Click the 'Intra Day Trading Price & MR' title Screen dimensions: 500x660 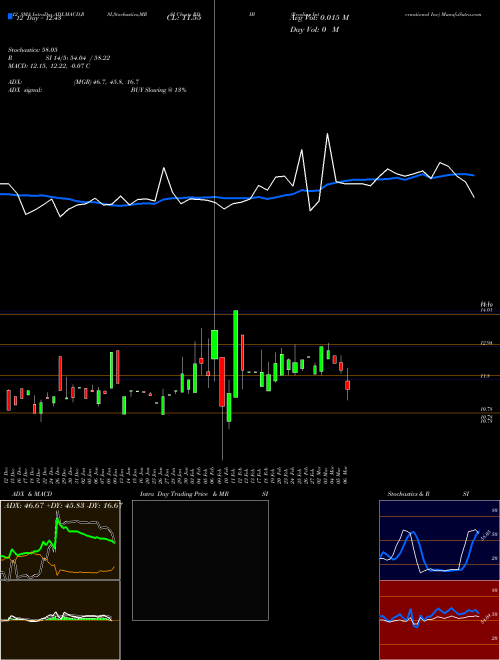click(x=184, y=494)
